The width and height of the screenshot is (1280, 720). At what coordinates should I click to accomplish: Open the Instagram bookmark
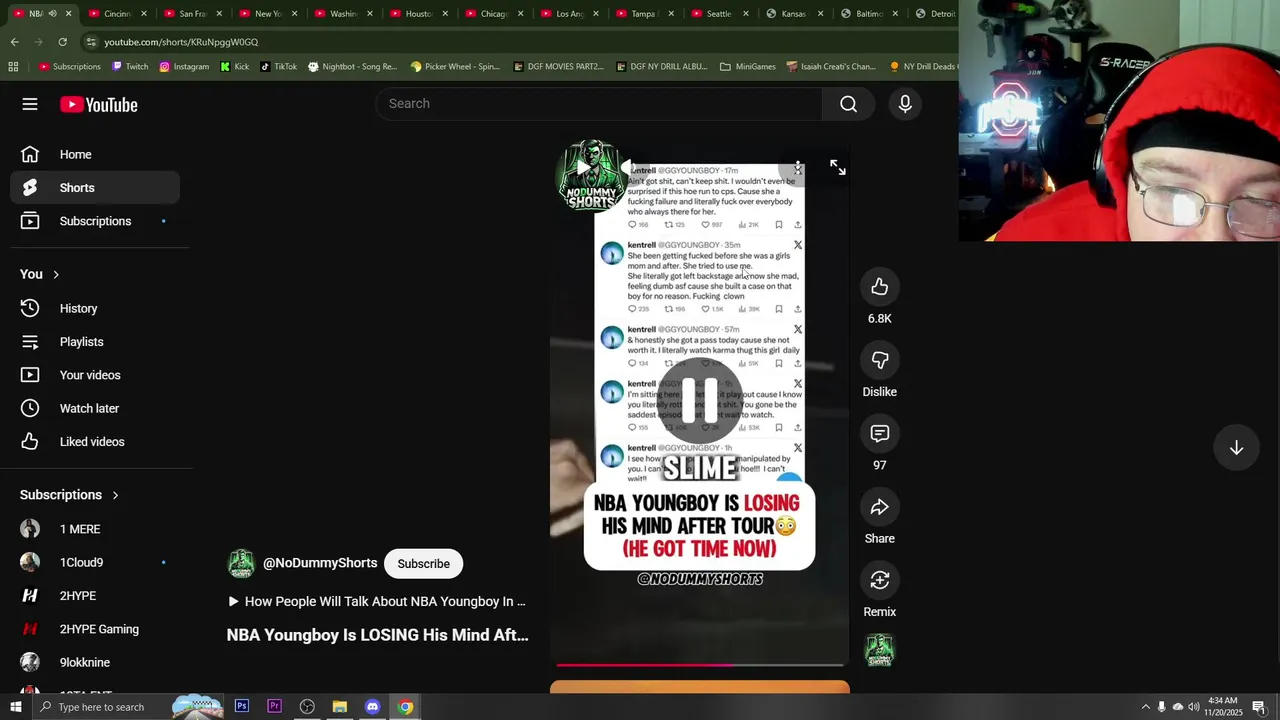pos(184,66)
